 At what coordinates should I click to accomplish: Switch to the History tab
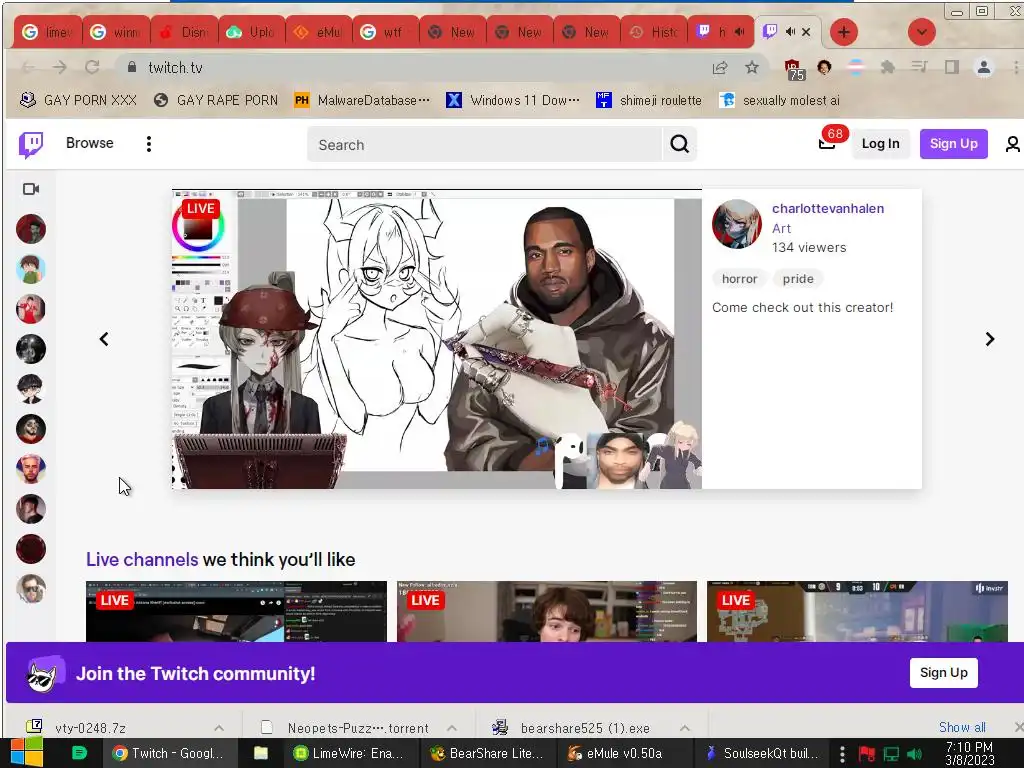654,32
